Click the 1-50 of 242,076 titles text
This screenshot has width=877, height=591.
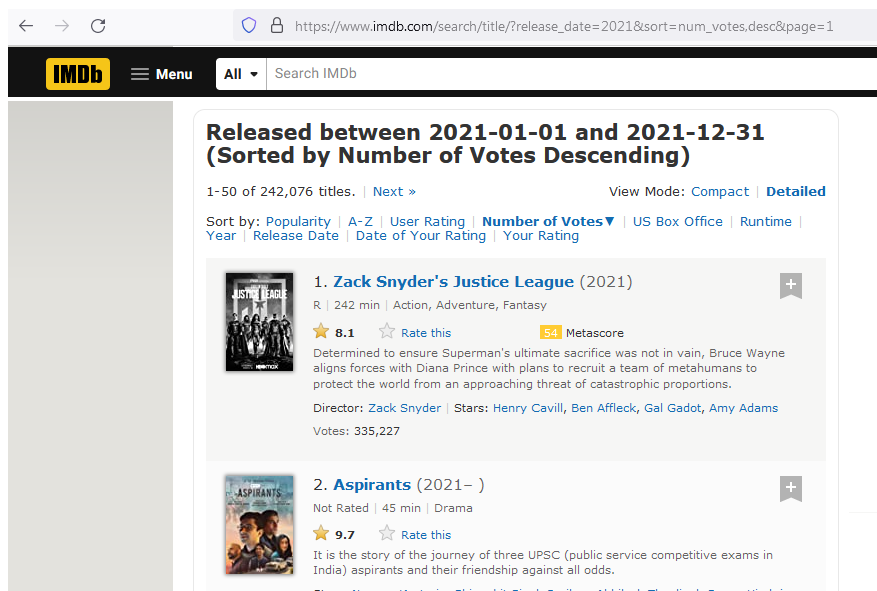tap(281, 192)
